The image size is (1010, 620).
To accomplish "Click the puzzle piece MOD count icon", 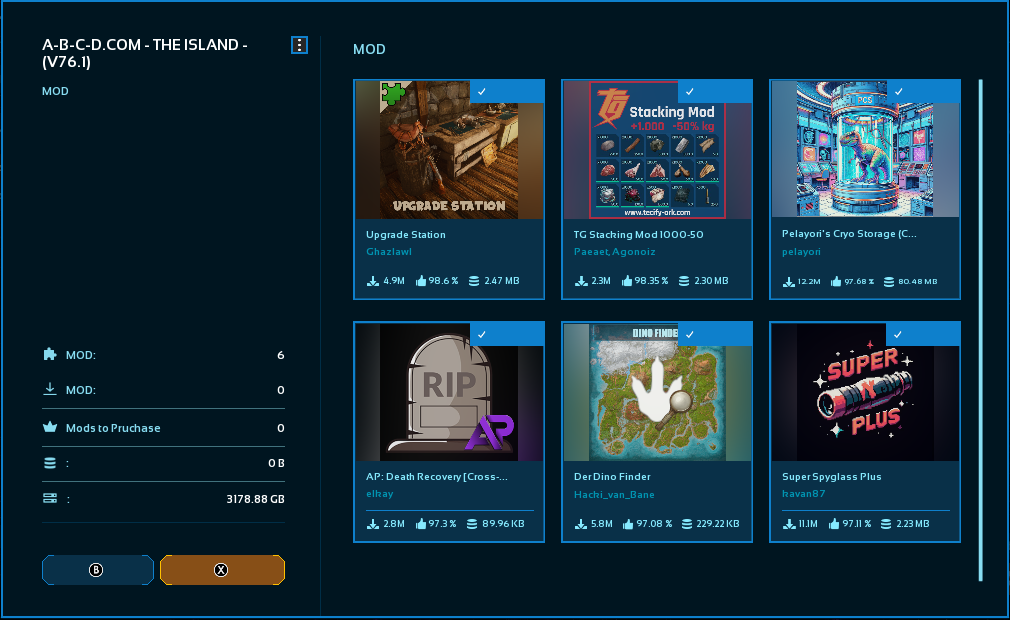I will click(x=50, y=355).
